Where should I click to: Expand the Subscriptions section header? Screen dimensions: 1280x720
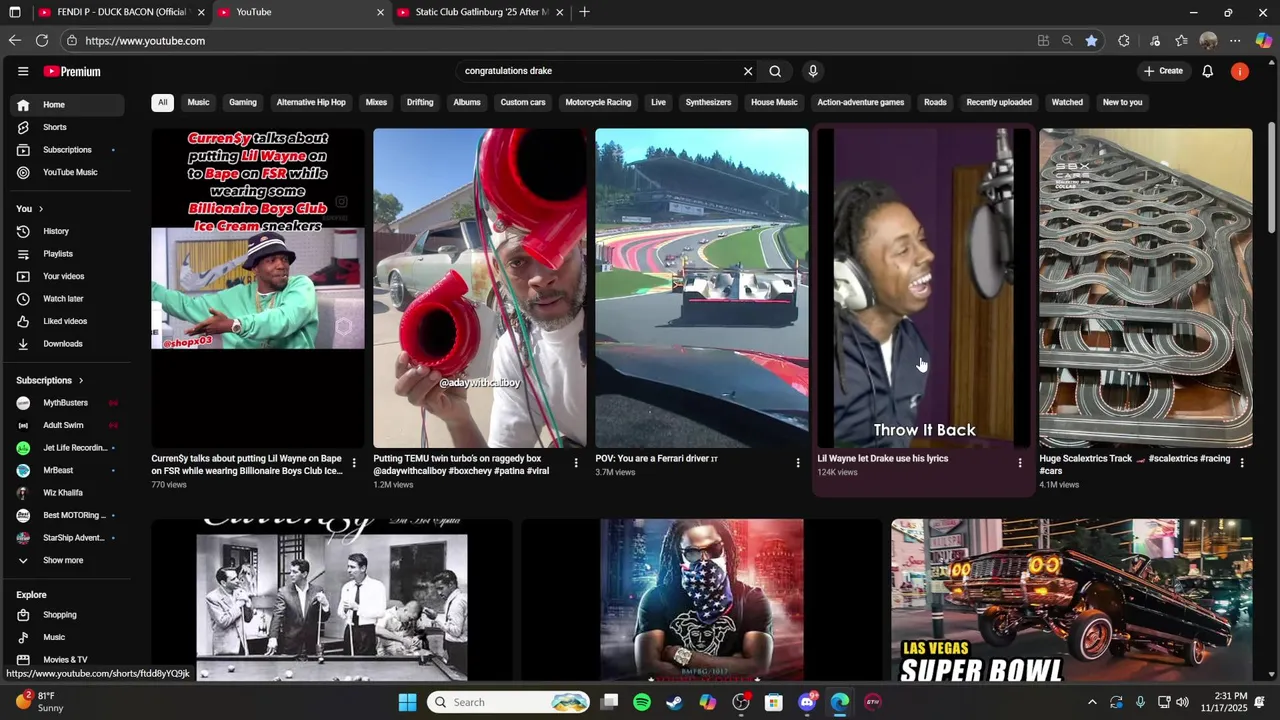coord(50,380)
